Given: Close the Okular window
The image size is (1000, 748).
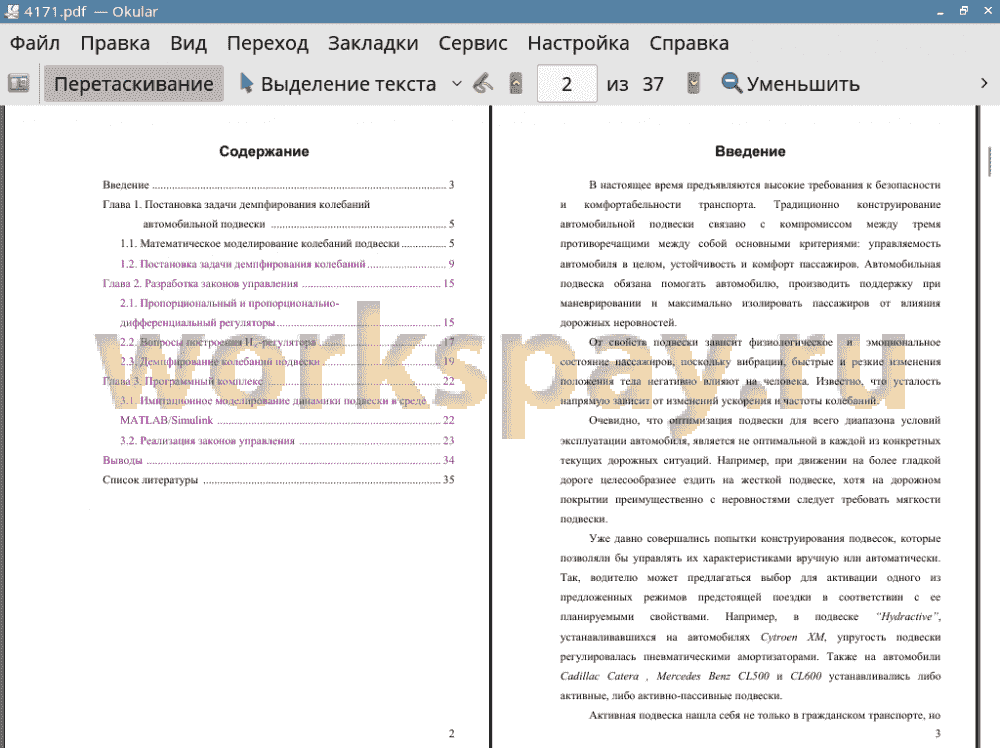Looking at the screenshot, I should click(x=988, y=11).
